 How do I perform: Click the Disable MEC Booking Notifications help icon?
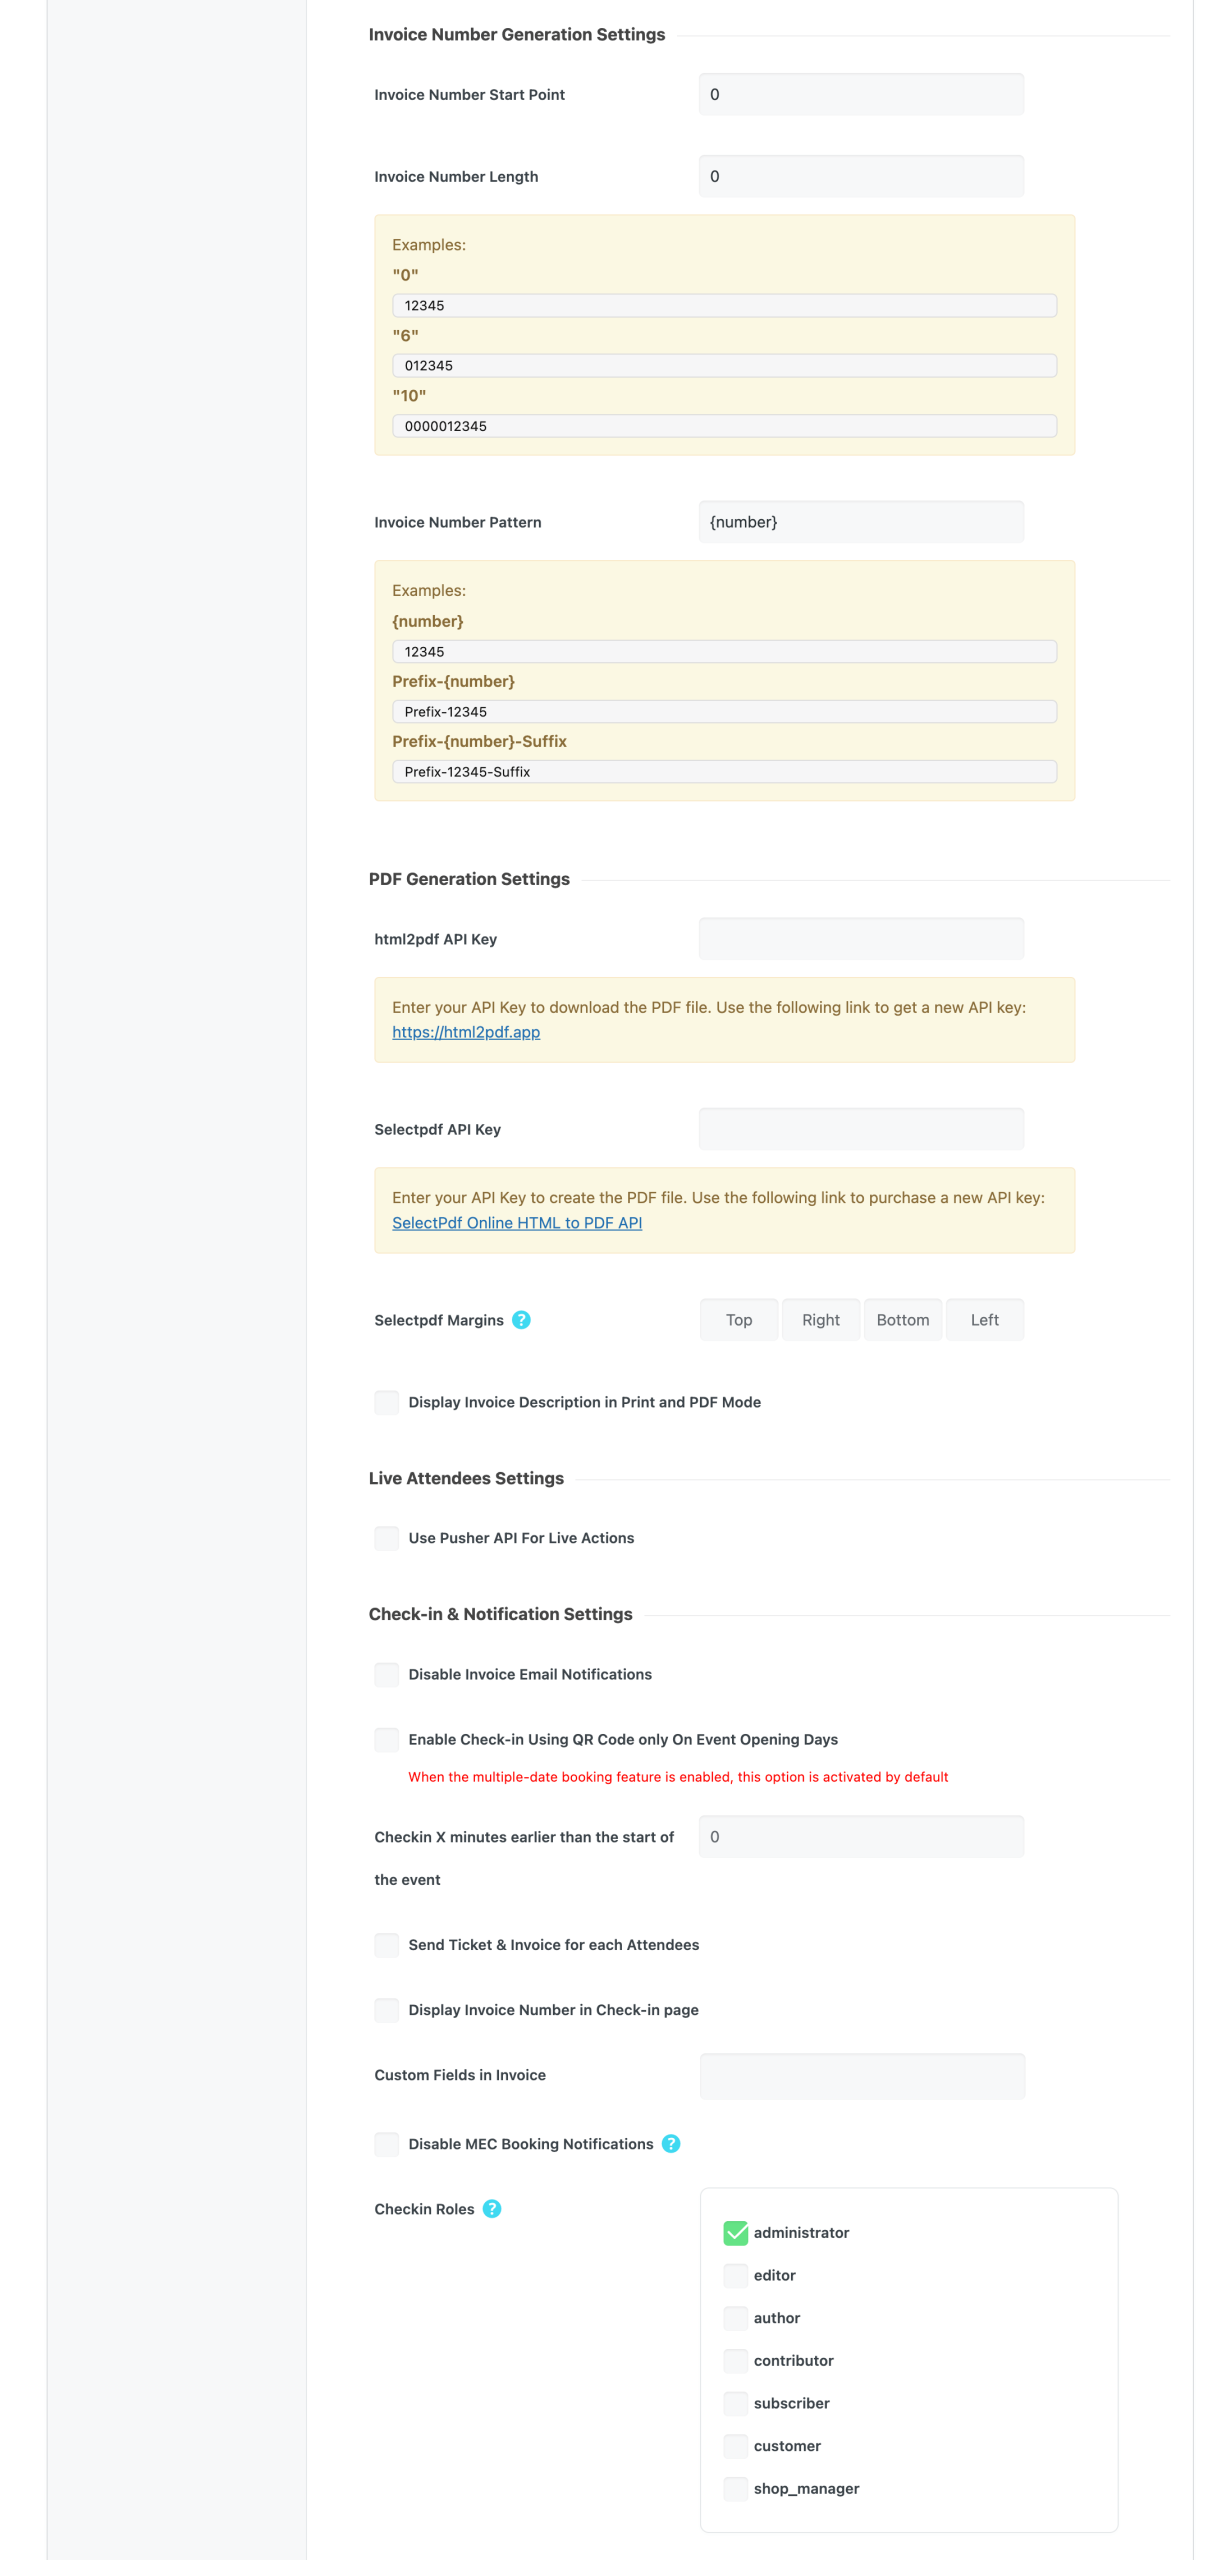671,2143
